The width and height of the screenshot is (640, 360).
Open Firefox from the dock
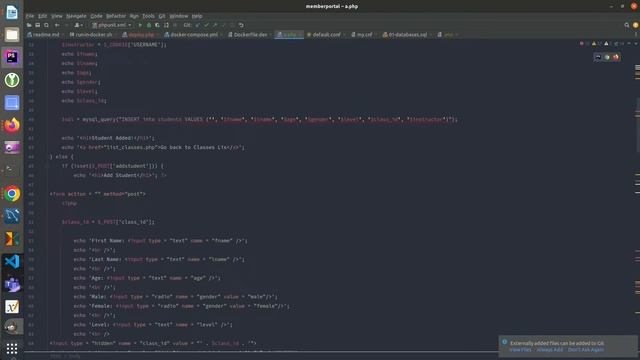point(12,125)
